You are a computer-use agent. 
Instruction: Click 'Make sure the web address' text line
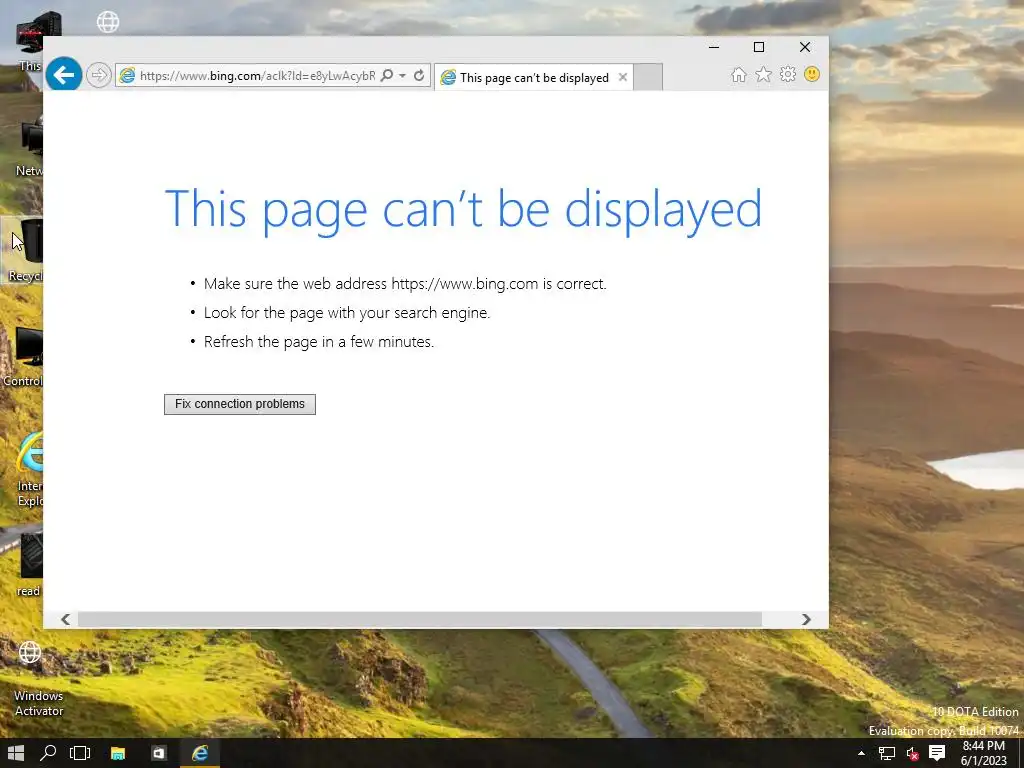click(x=405, y=284)
